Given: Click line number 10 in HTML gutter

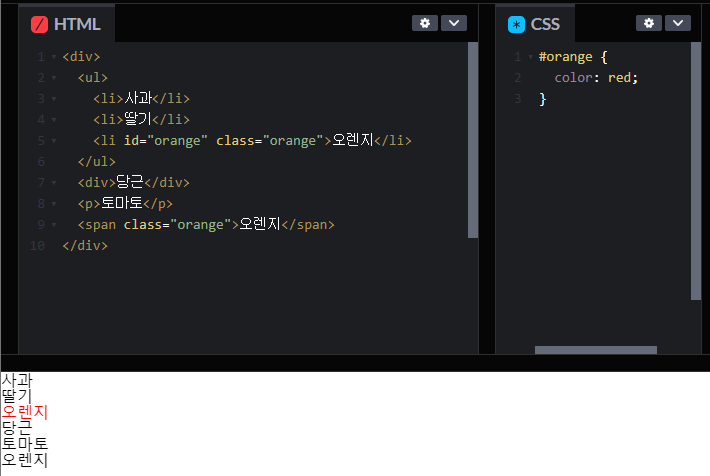Looking at the screenshot, I should 37,245.
